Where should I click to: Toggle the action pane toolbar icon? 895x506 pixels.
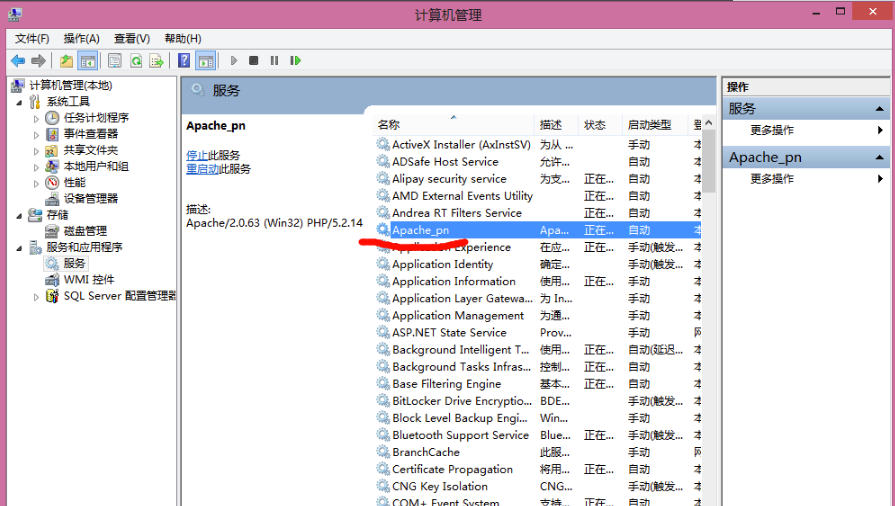tap(205, 61)
